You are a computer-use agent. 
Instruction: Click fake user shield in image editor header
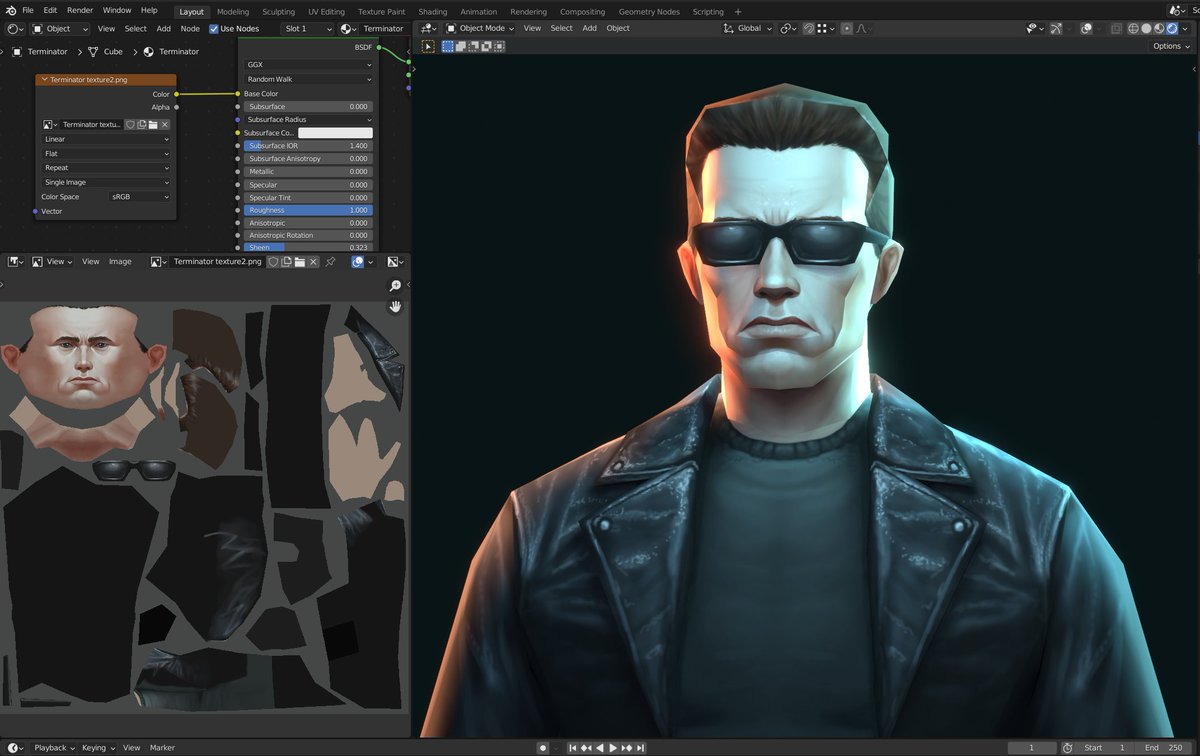tap(272, 262)
